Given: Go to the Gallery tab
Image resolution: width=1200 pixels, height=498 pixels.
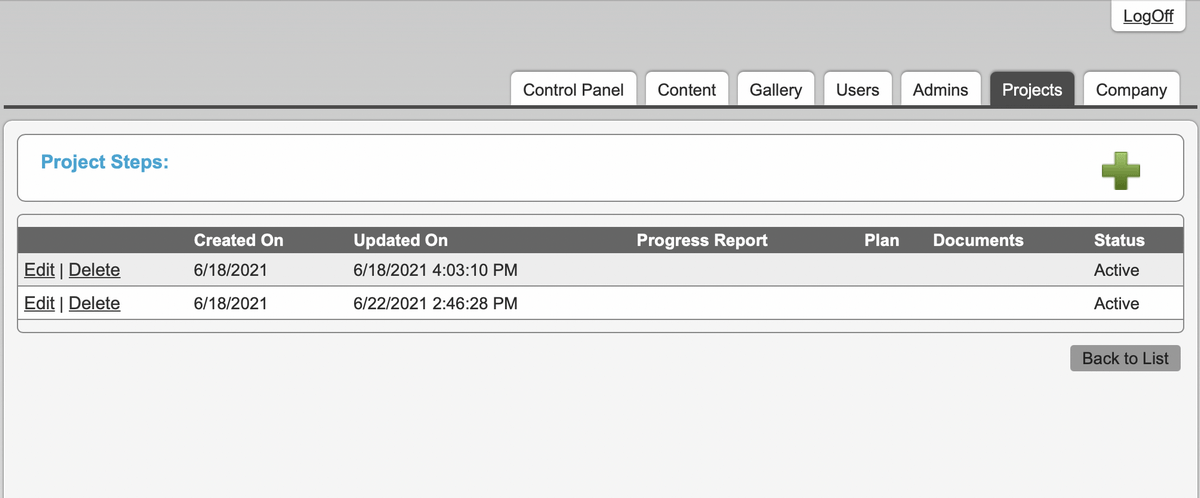Looking at the screenshot, I should [776, 90].
